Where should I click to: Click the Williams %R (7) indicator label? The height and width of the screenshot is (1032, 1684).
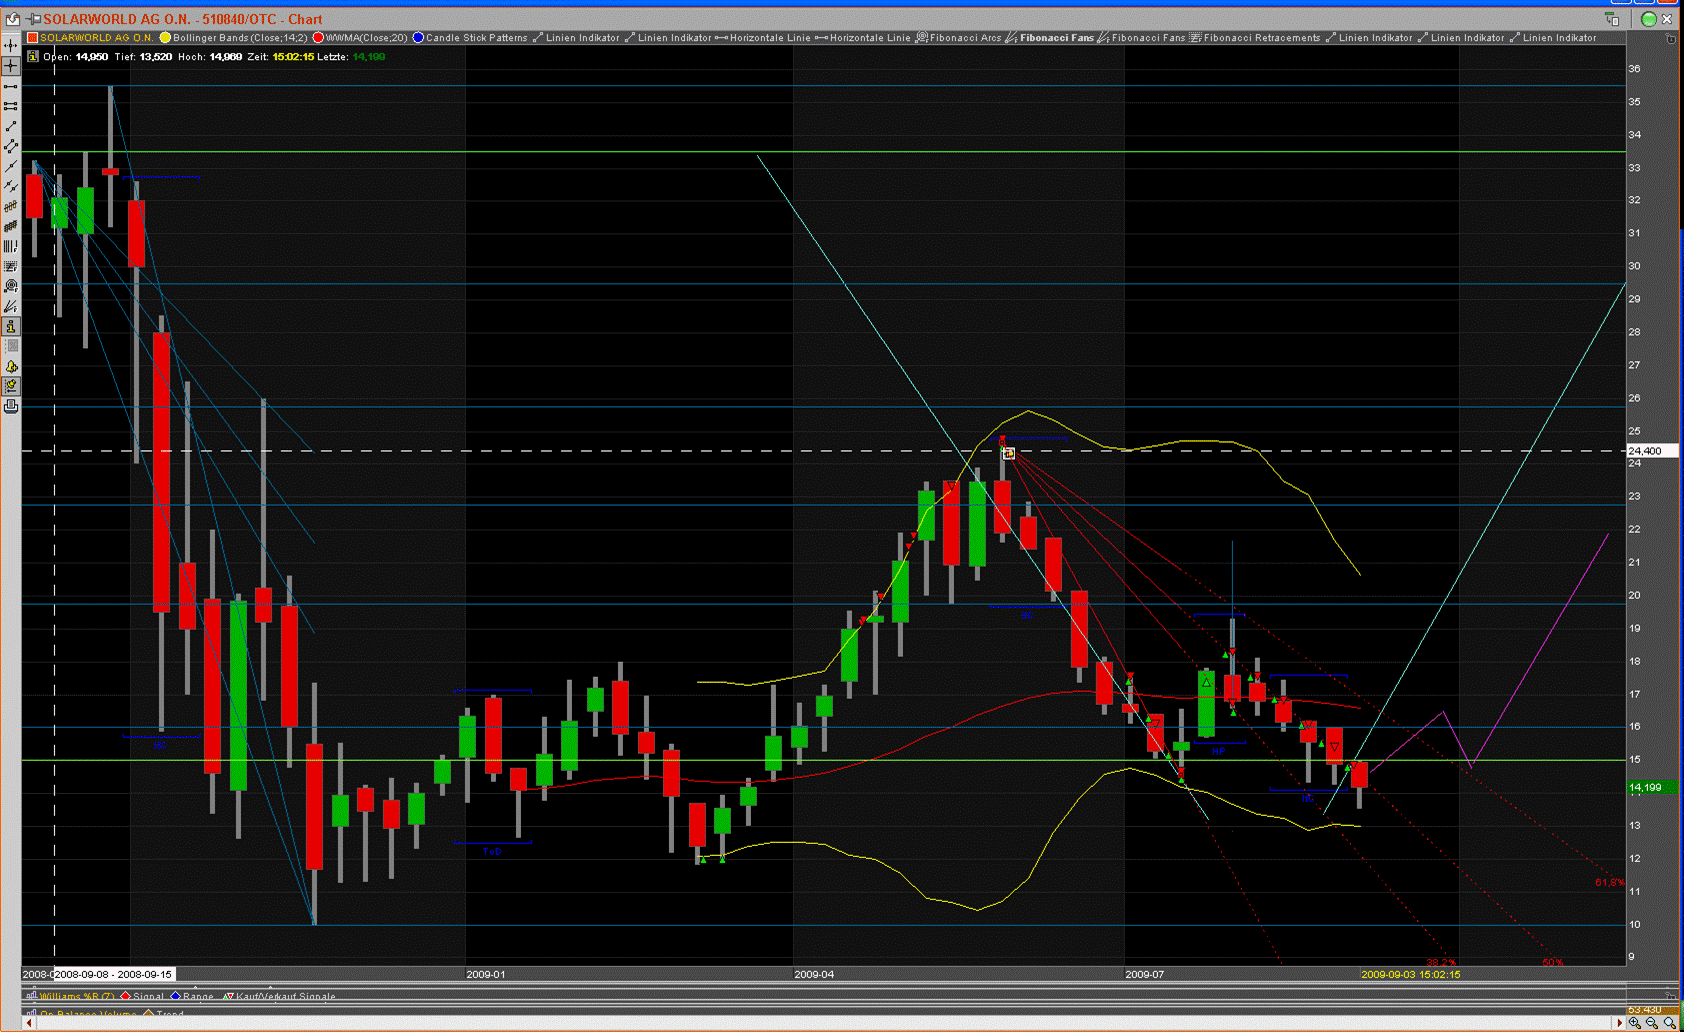point(77,996)
